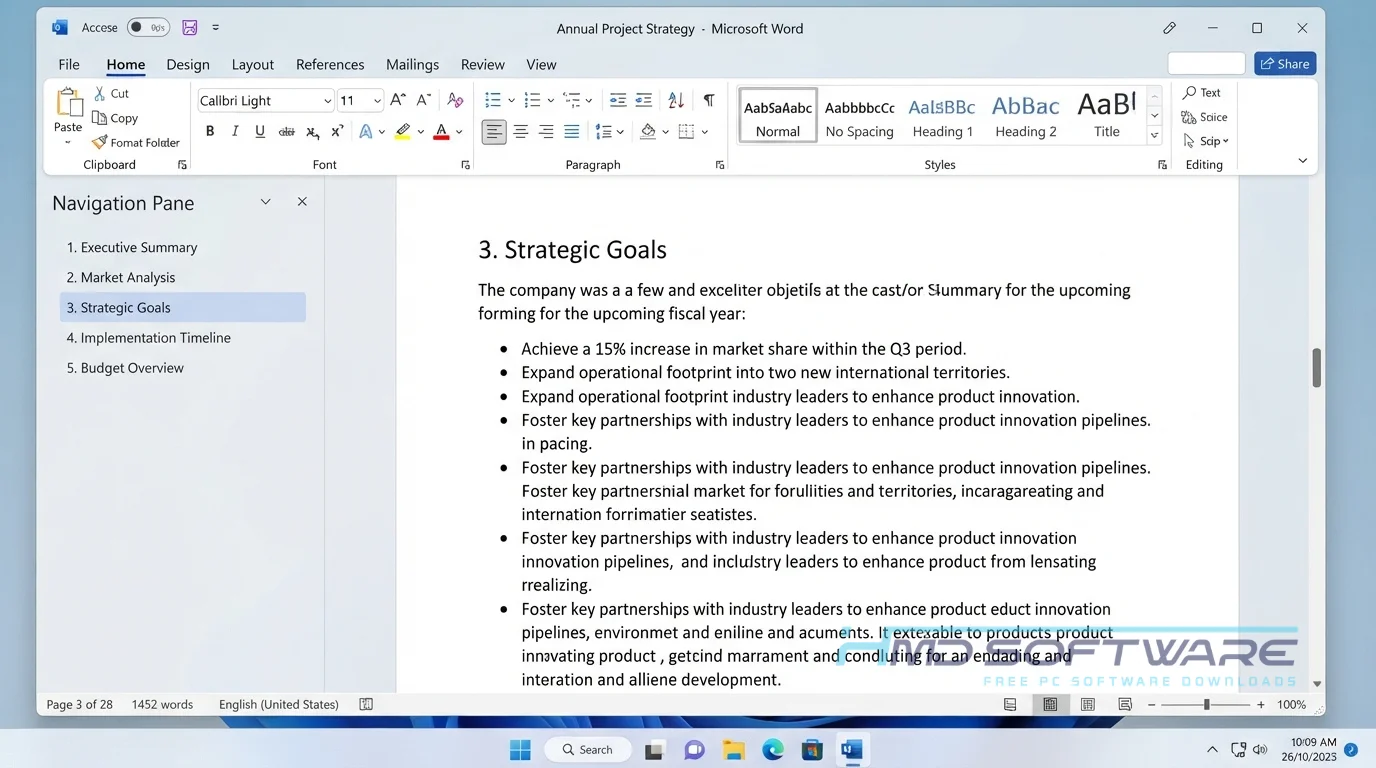Open the View tab
Viewport: 1376px width, 768px height.
coord(541,64)
